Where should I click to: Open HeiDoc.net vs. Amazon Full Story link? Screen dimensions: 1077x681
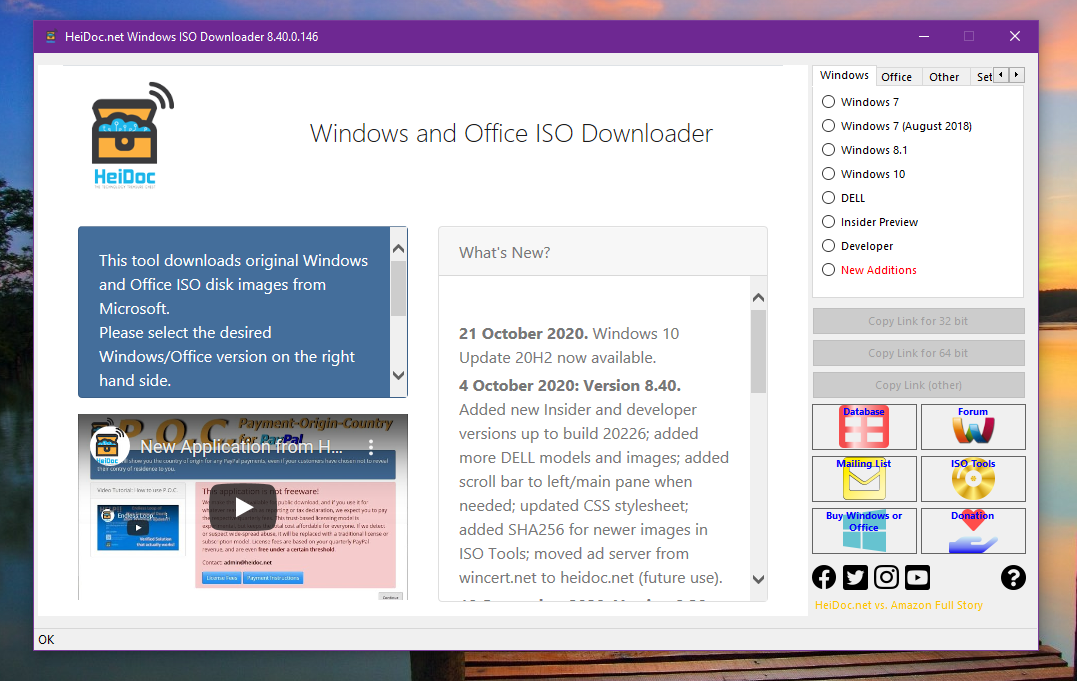tap(898, 605)
